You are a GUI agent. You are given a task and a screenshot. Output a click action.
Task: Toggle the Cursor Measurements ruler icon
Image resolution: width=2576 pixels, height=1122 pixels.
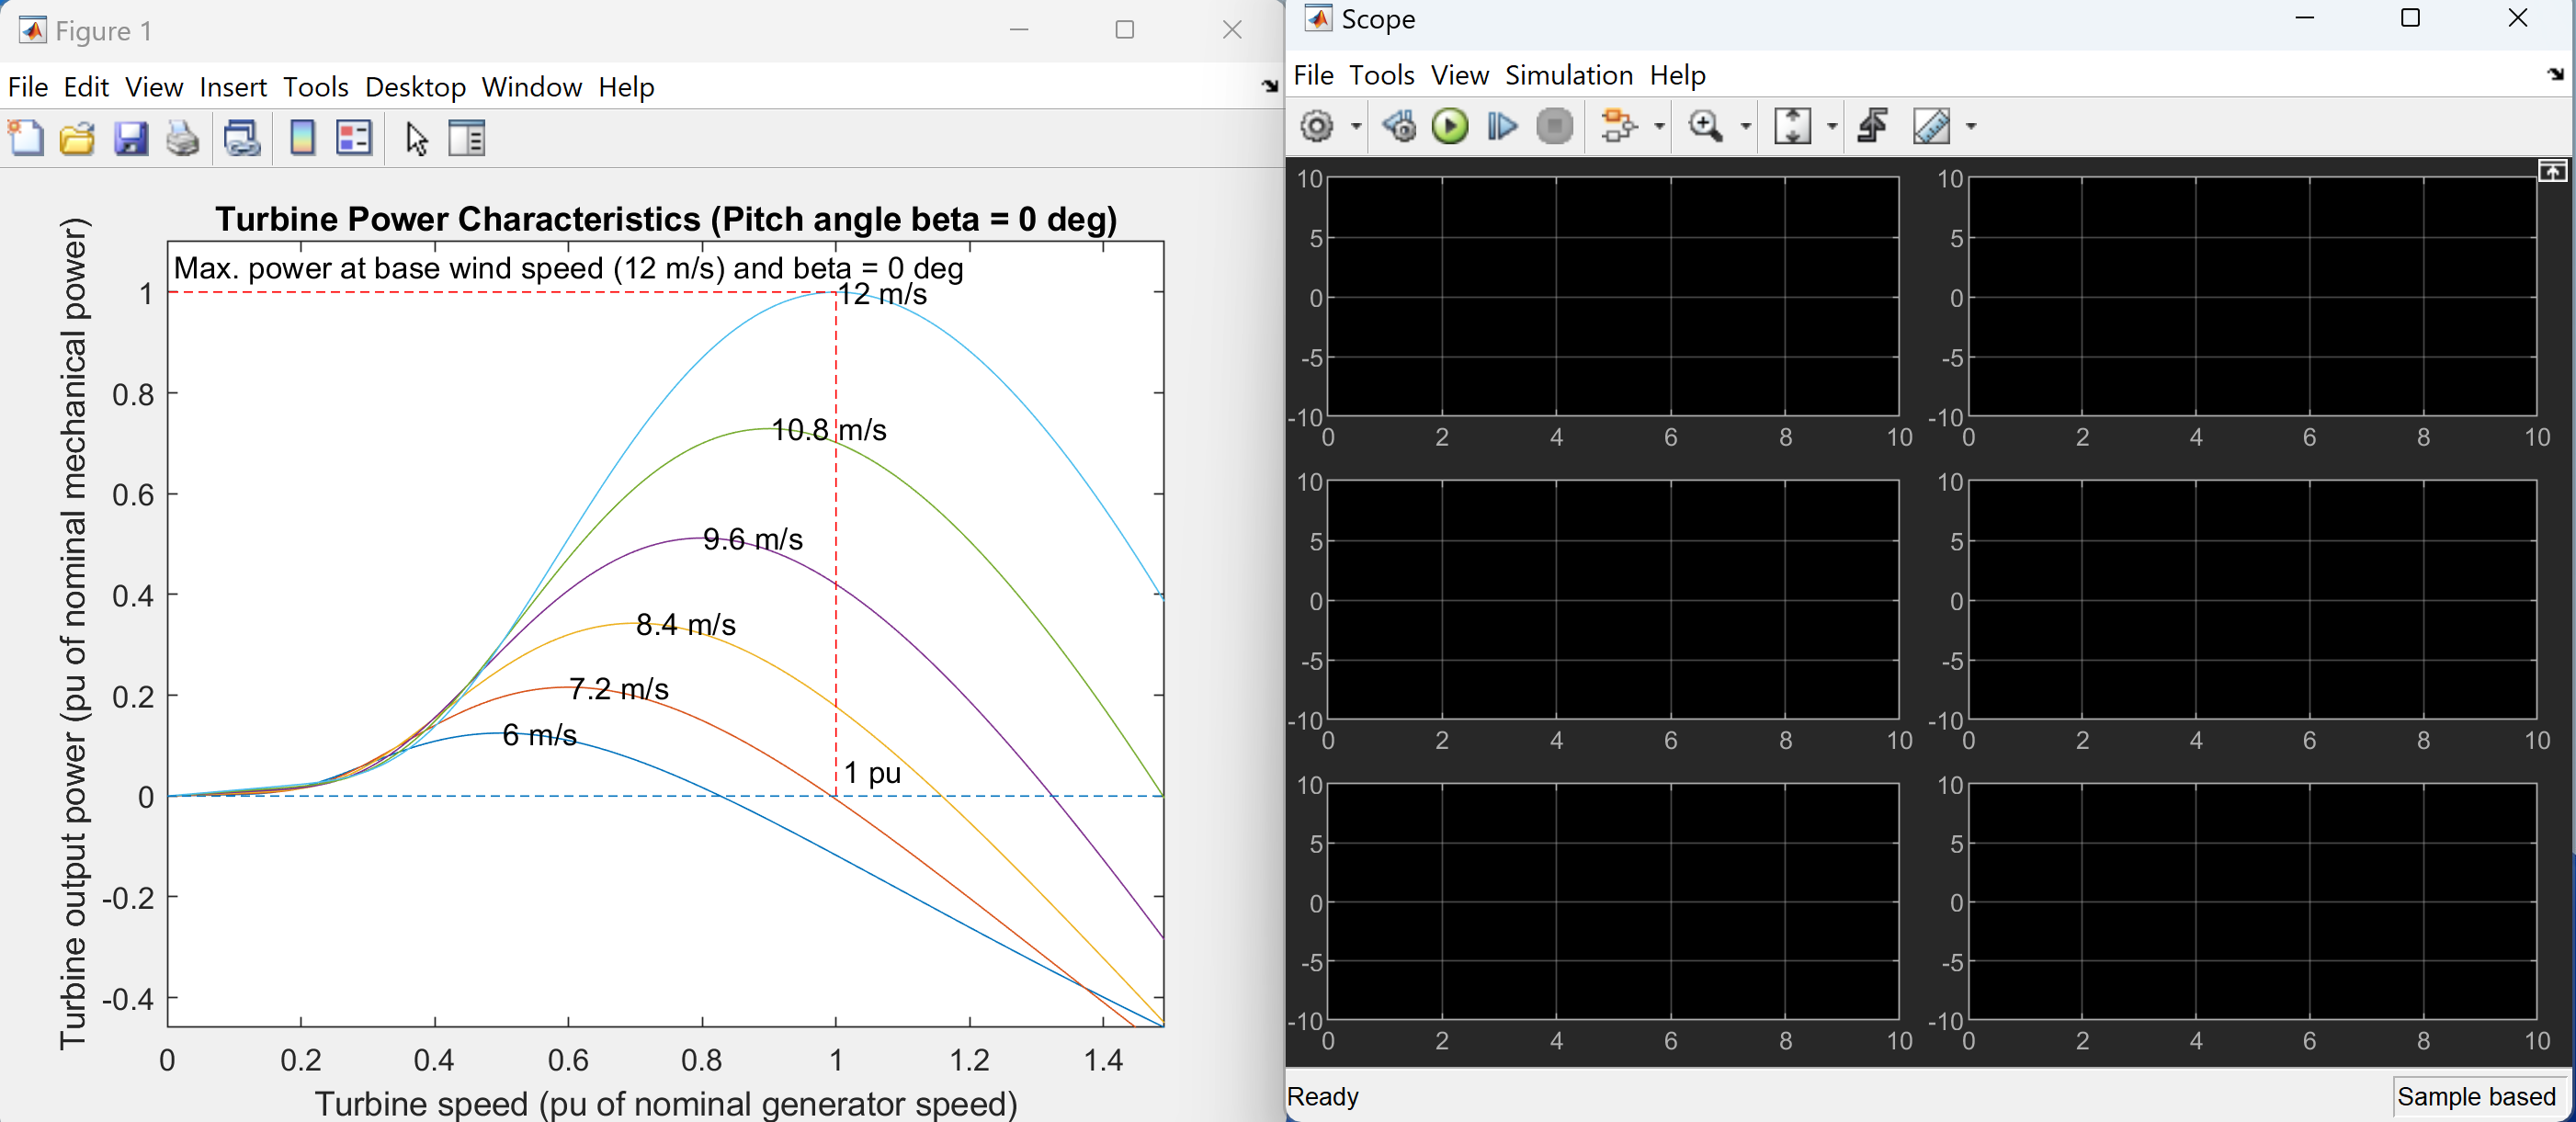click(1931, 127)
